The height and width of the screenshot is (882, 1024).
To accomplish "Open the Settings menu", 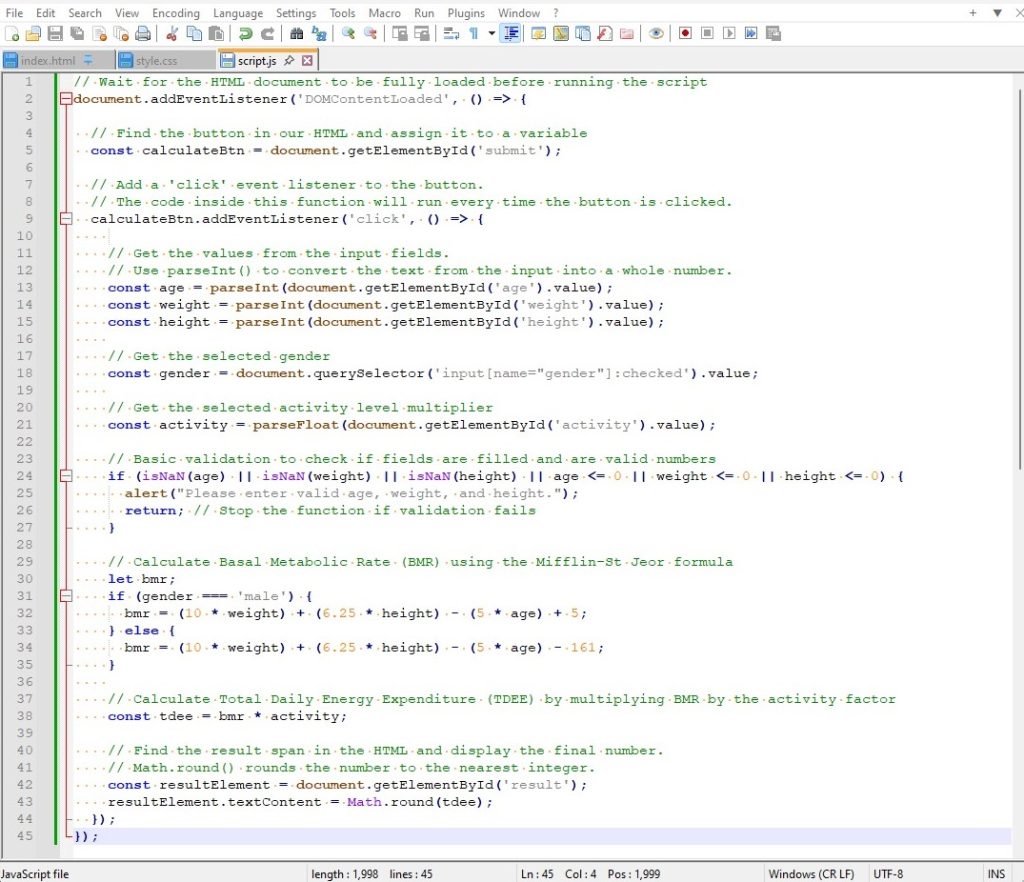I will (x=296, y=13).
